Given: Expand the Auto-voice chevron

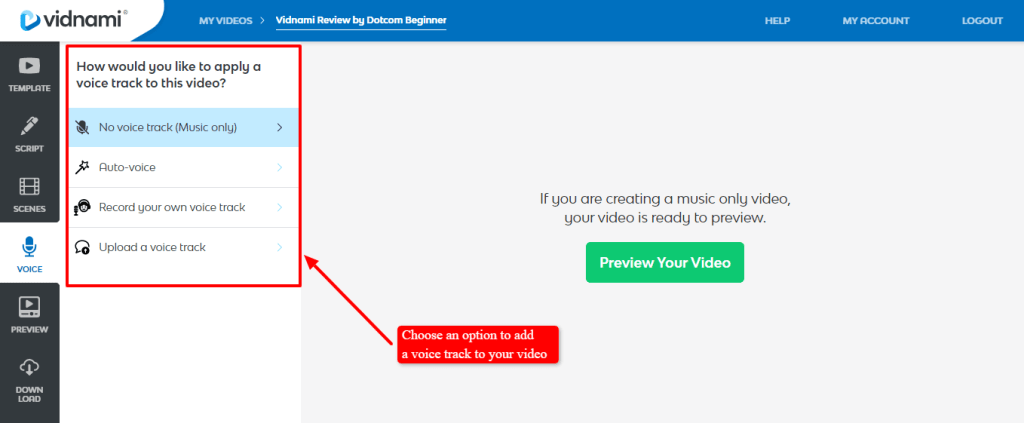Looking at the screenshot, I should 280,167.
